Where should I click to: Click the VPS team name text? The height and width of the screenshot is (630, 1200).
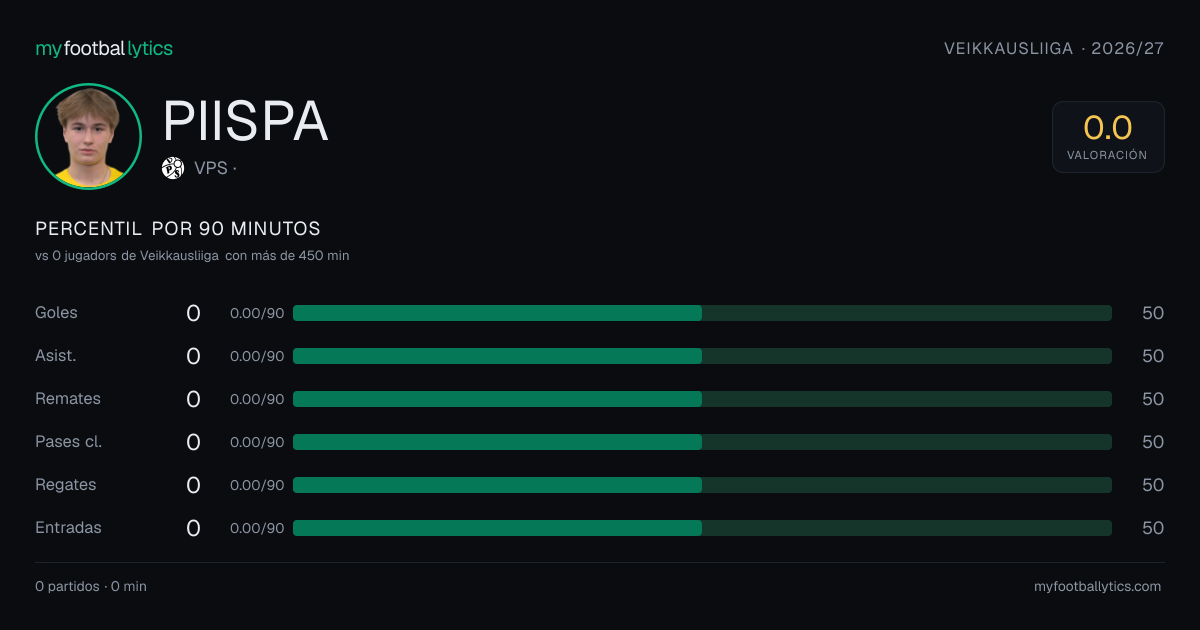point(211,168)
